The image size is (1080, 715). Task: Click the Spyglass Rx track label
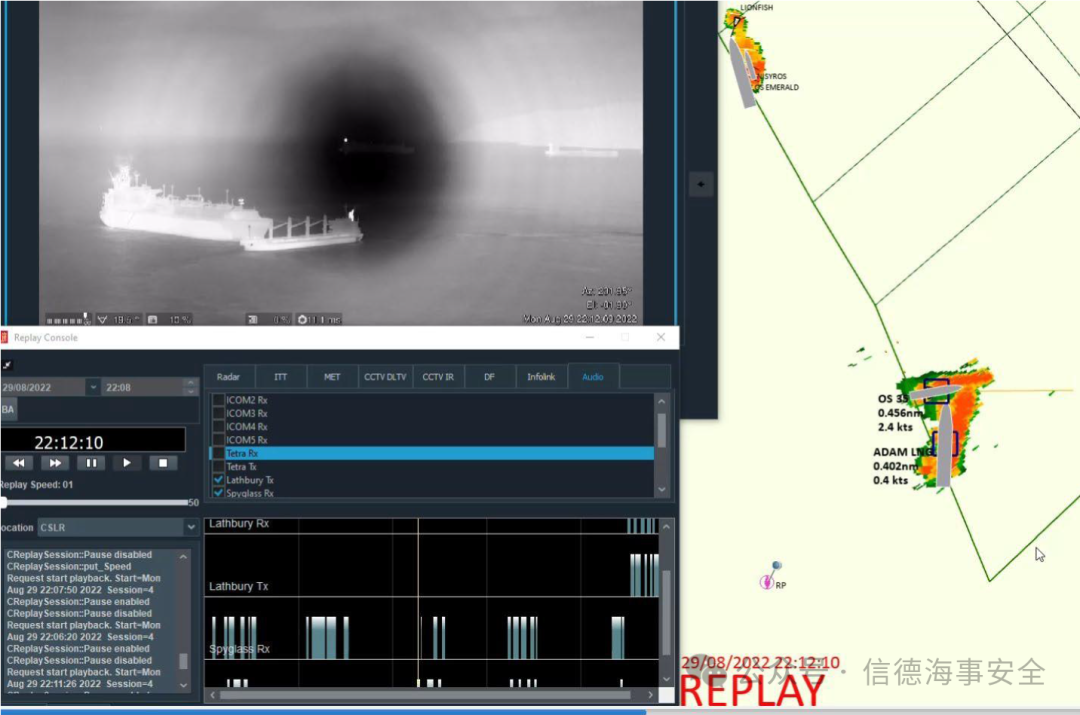(x=239, y=649)
